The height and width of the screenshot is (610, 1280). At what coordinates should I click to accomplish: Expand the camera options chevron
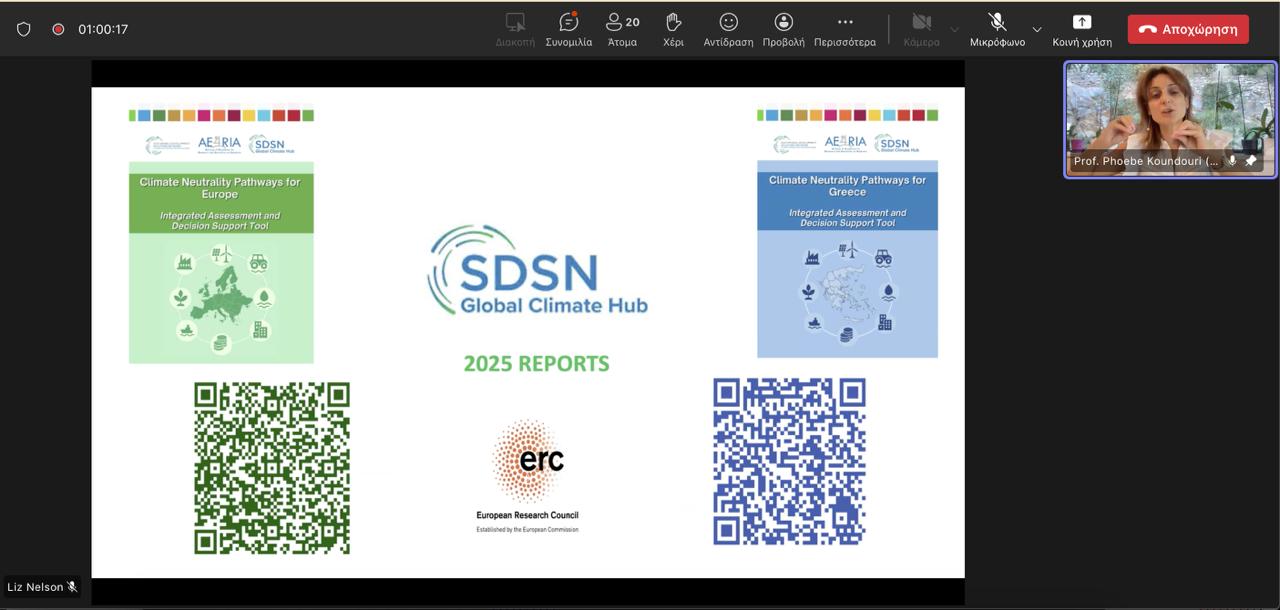954,29
